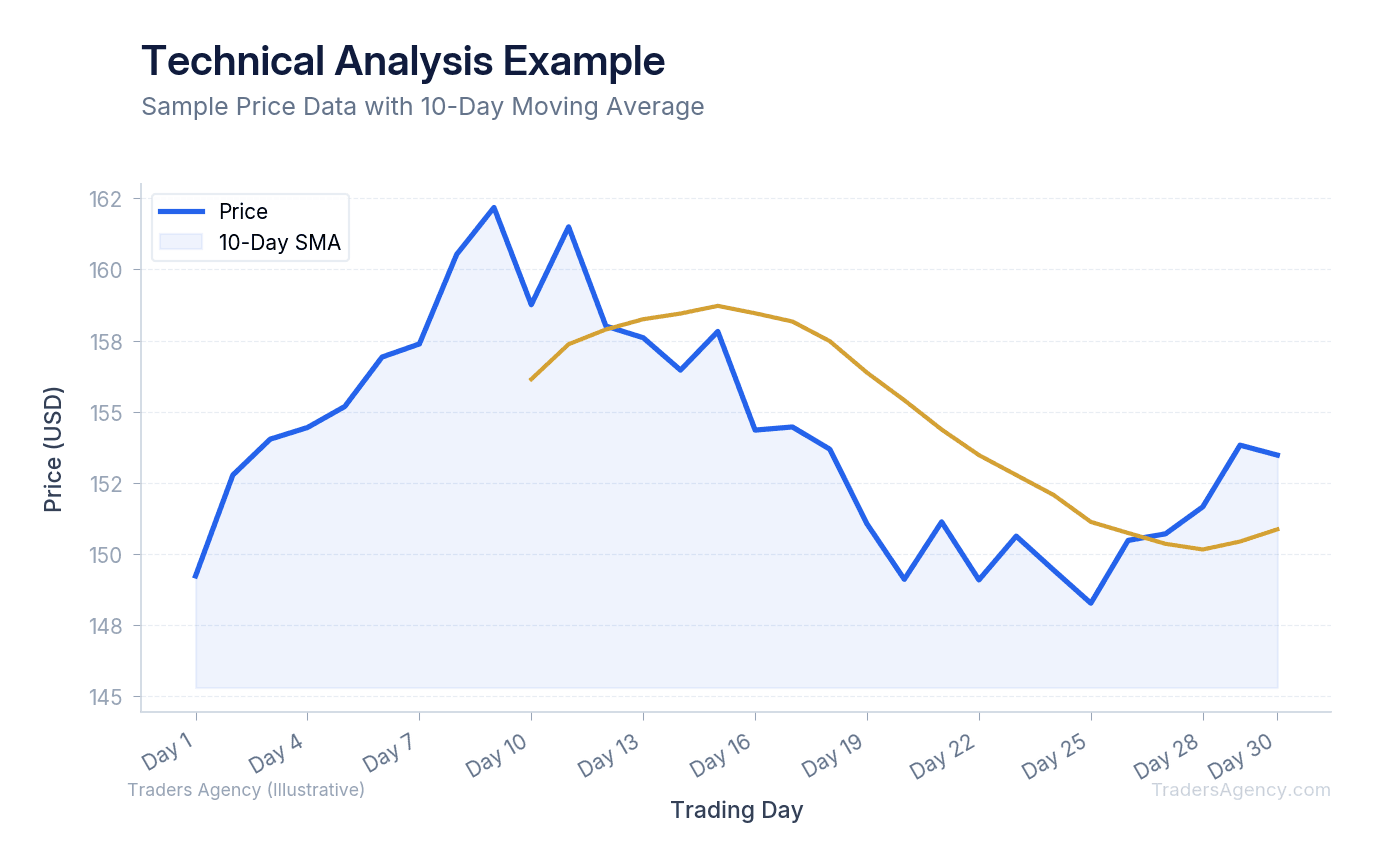Click the 150 y-axis tick label
This screenshot has width=1376, height=867.
[x=105, y=555]
